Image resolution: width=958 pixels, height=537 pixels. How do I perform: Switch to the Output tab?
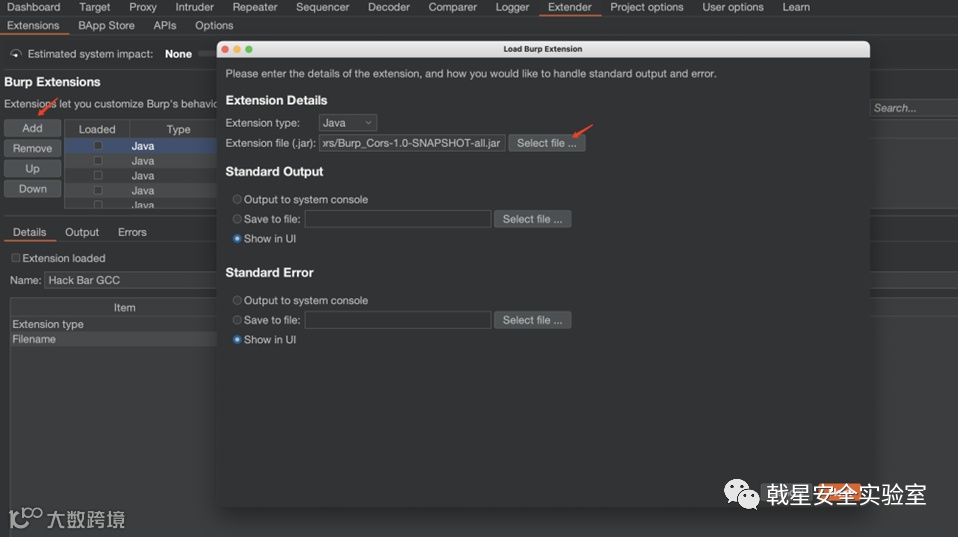click(x=82, y=232)
